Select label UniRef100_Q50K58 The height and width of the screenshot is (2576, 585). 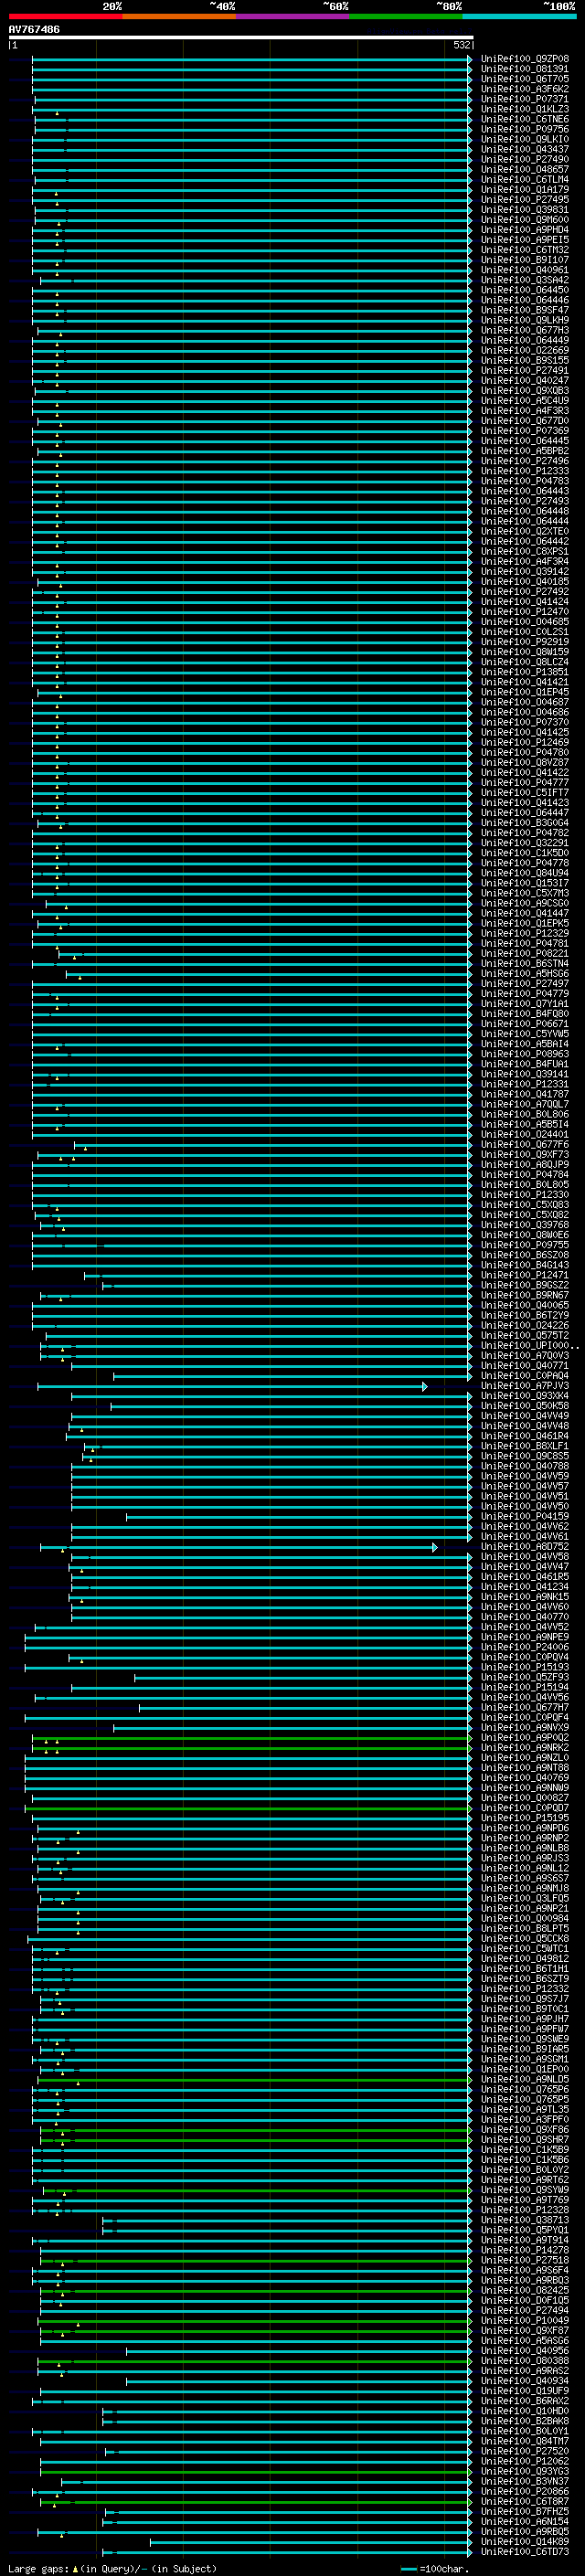tap(525, 1405)
